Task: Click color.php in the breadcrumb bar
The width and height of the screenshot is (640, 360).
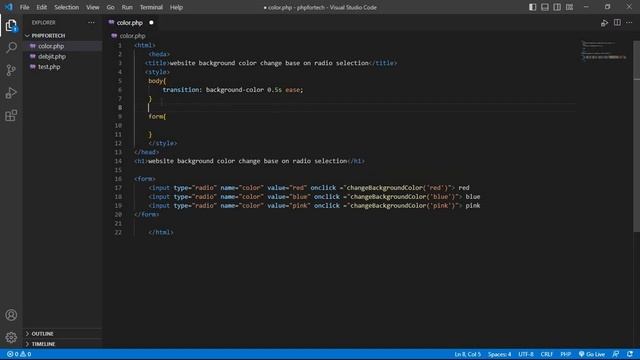Action: coord(132,36)
